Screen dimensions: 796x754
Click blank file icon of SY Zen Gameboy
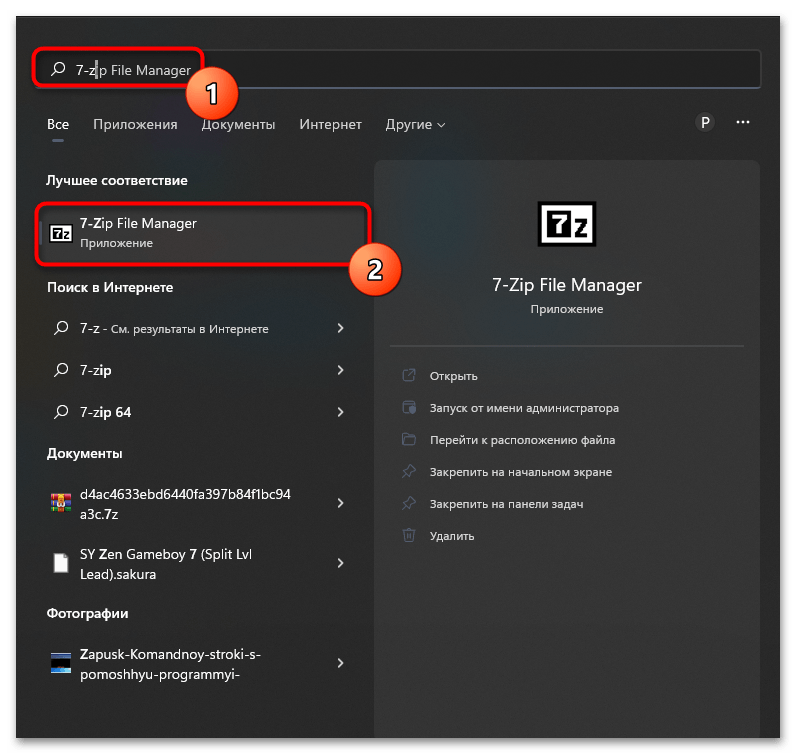click(61, 563)
